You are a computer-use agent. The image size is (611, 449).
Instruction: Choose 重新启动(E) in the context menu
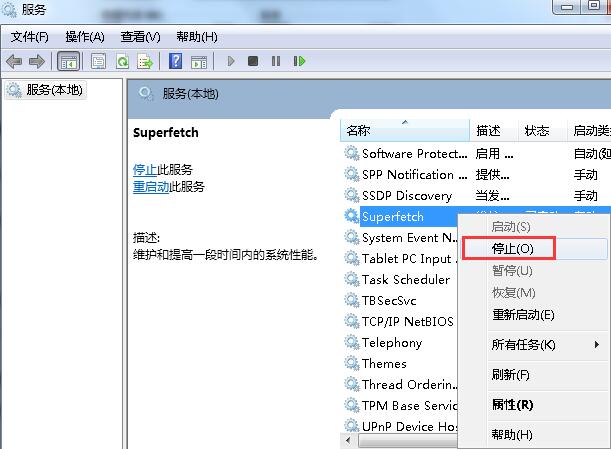[x=523, y=315]
